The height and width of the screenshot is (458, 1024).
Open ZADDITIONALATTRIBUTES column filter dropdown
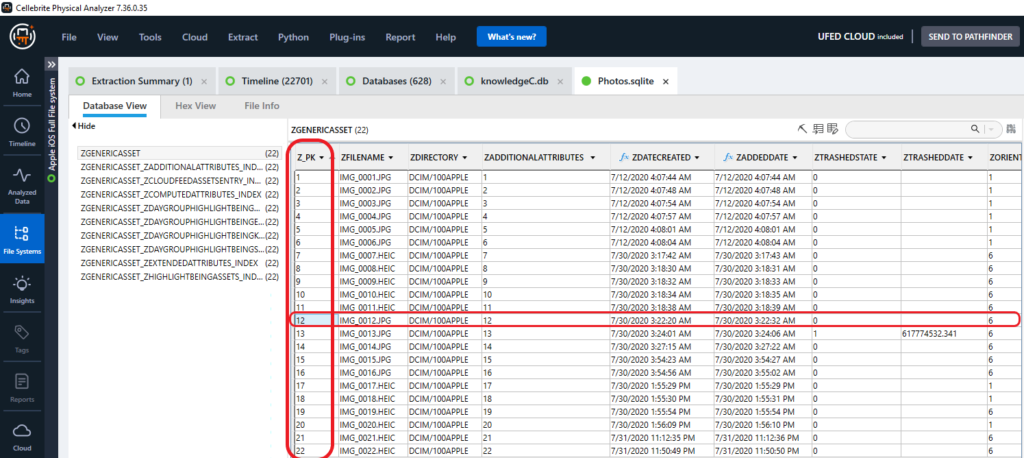592,157
